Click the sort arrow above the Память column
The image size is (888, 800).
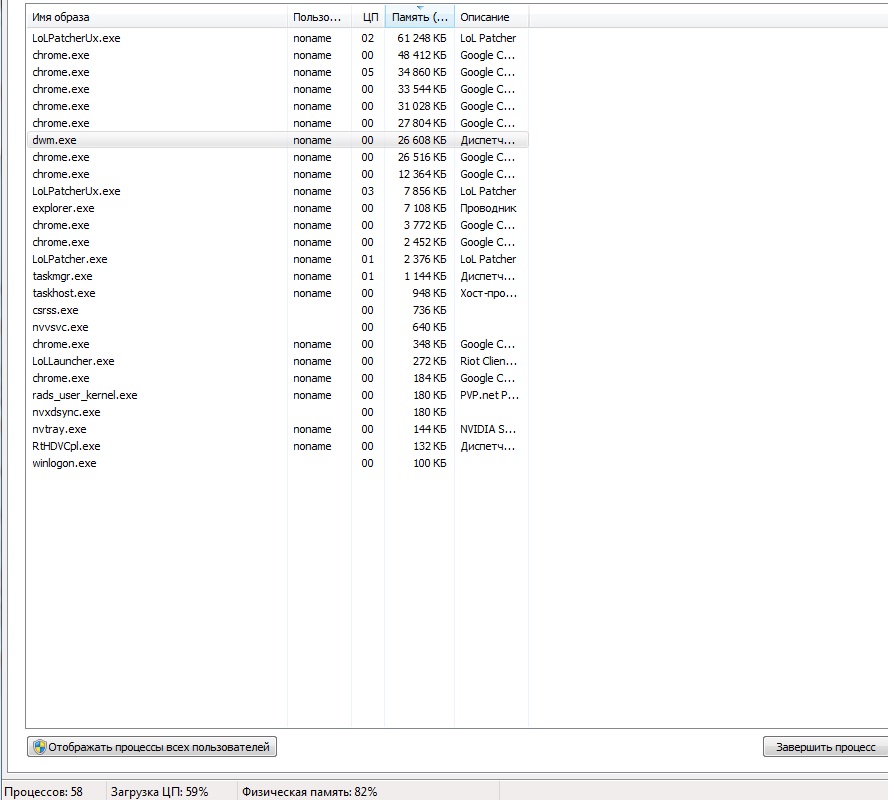point(419,8)
